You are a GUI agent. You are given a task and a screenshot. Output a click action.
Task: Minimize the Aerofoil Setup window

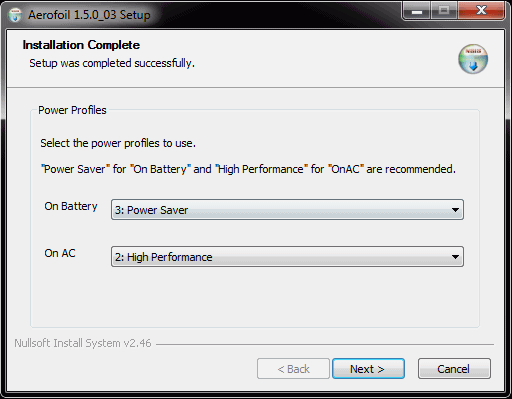[417, 11]
